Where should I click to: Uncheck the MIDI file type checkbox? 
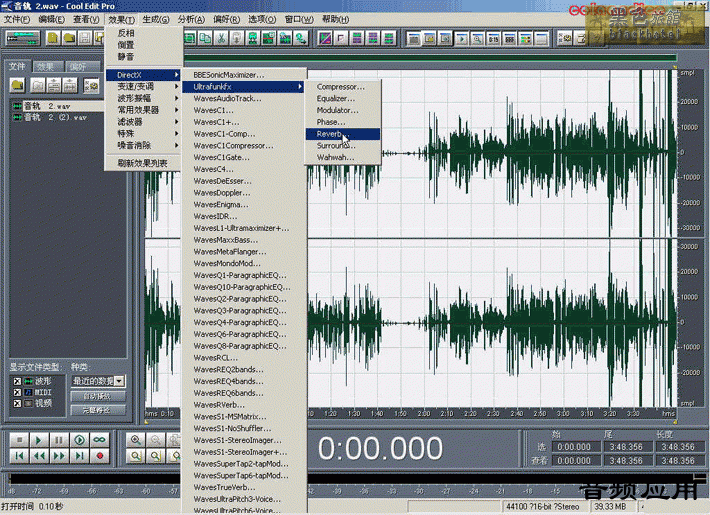click(17, 392)
